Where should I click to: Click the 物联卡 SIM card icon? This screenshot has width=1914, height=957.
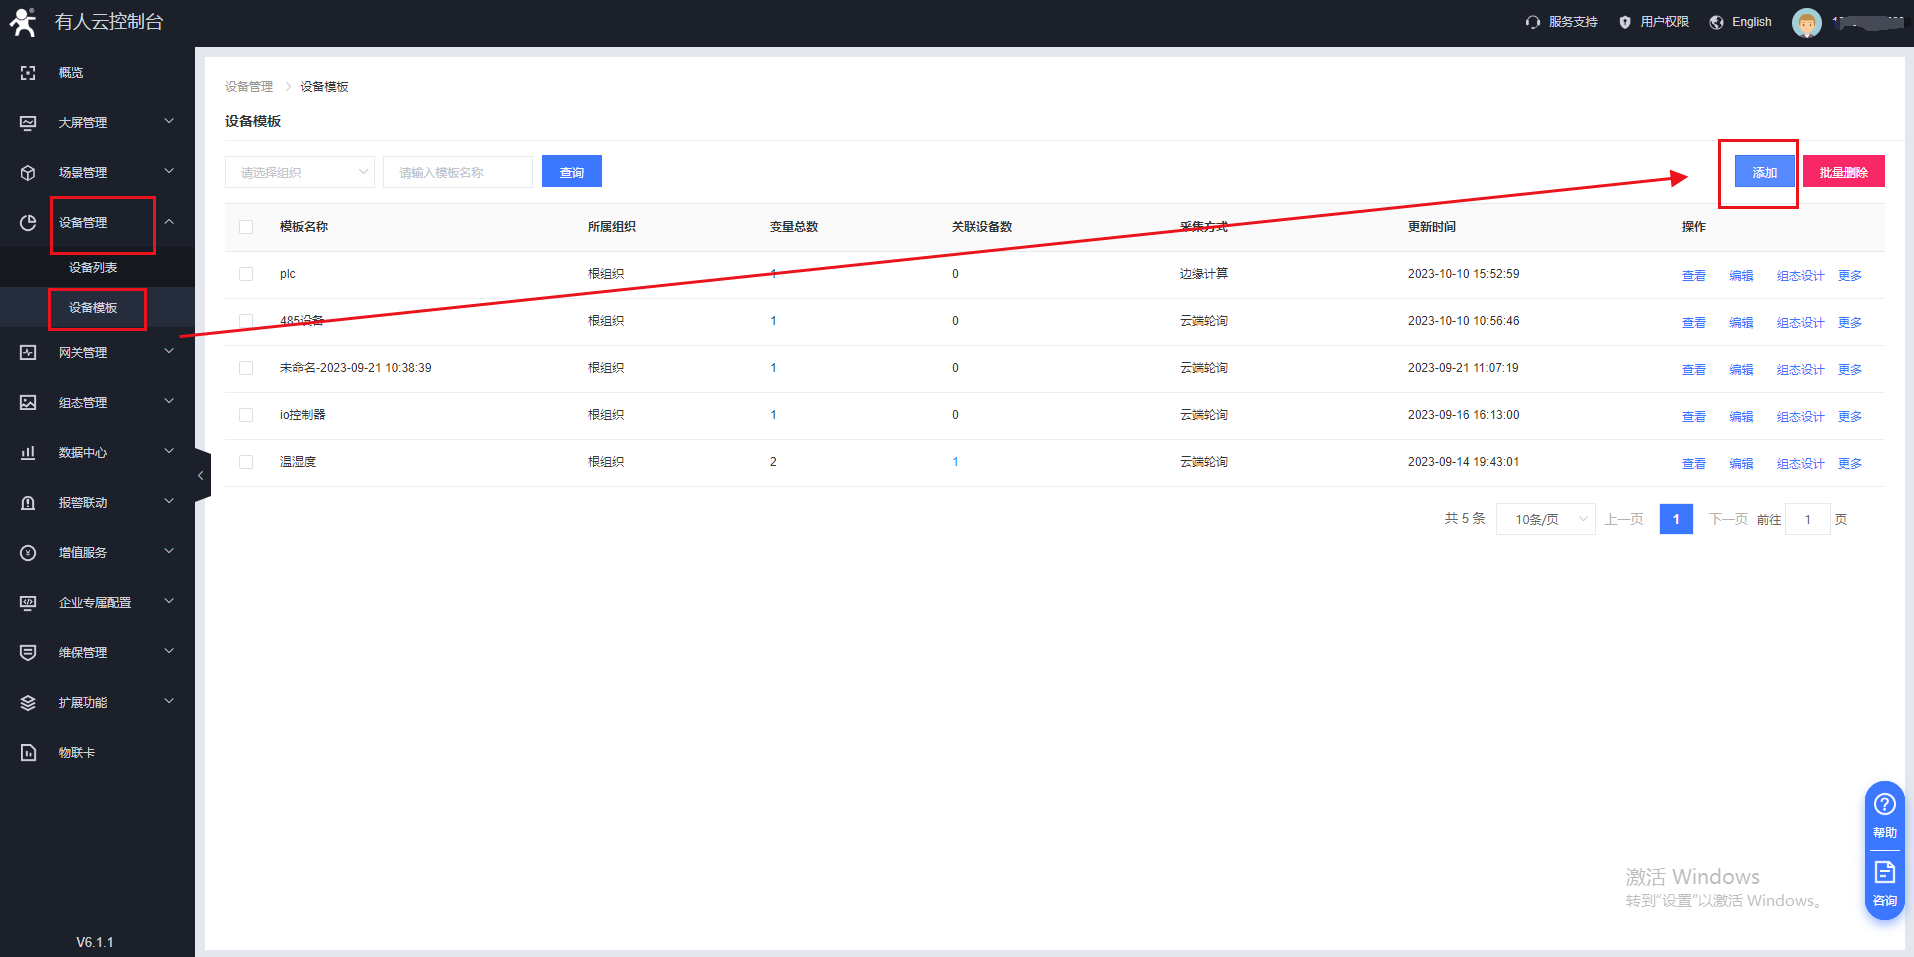pos(28,753)
